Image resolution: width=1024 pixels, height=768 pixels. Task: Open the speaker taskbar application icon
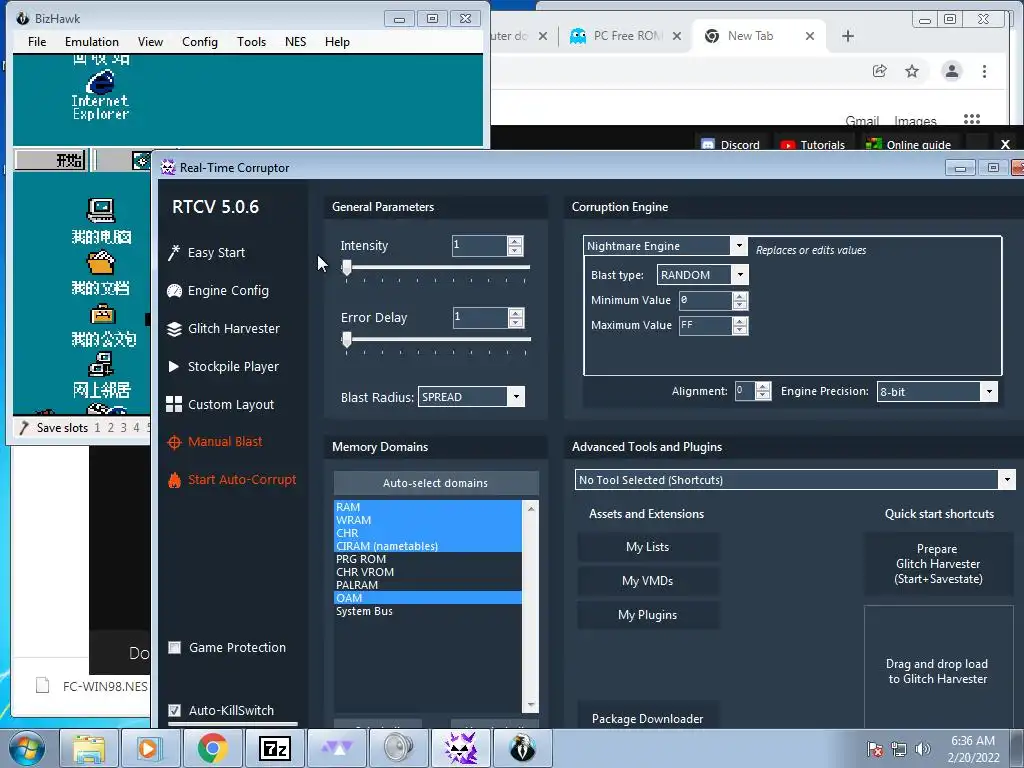coord(398,748)
